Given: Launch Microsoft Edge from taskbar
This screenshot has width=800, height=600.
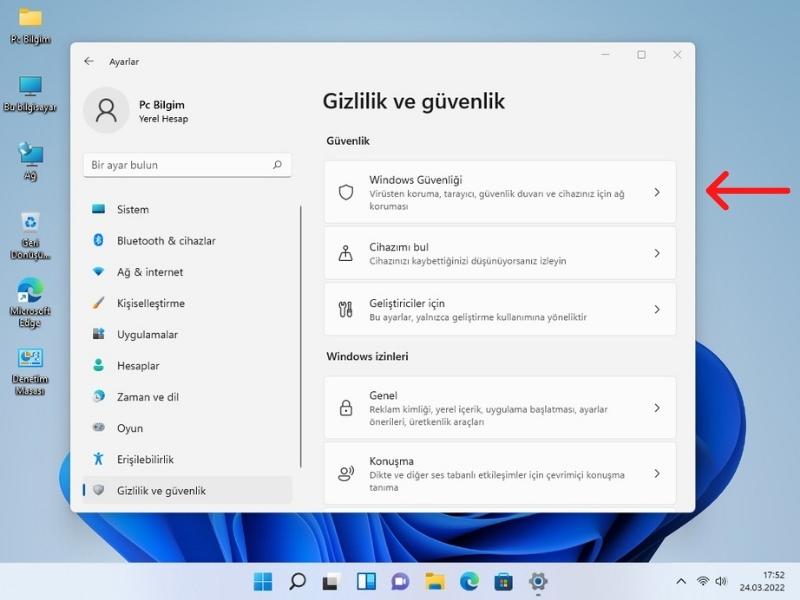Looking at the screenshot, I should click(469, 581).
